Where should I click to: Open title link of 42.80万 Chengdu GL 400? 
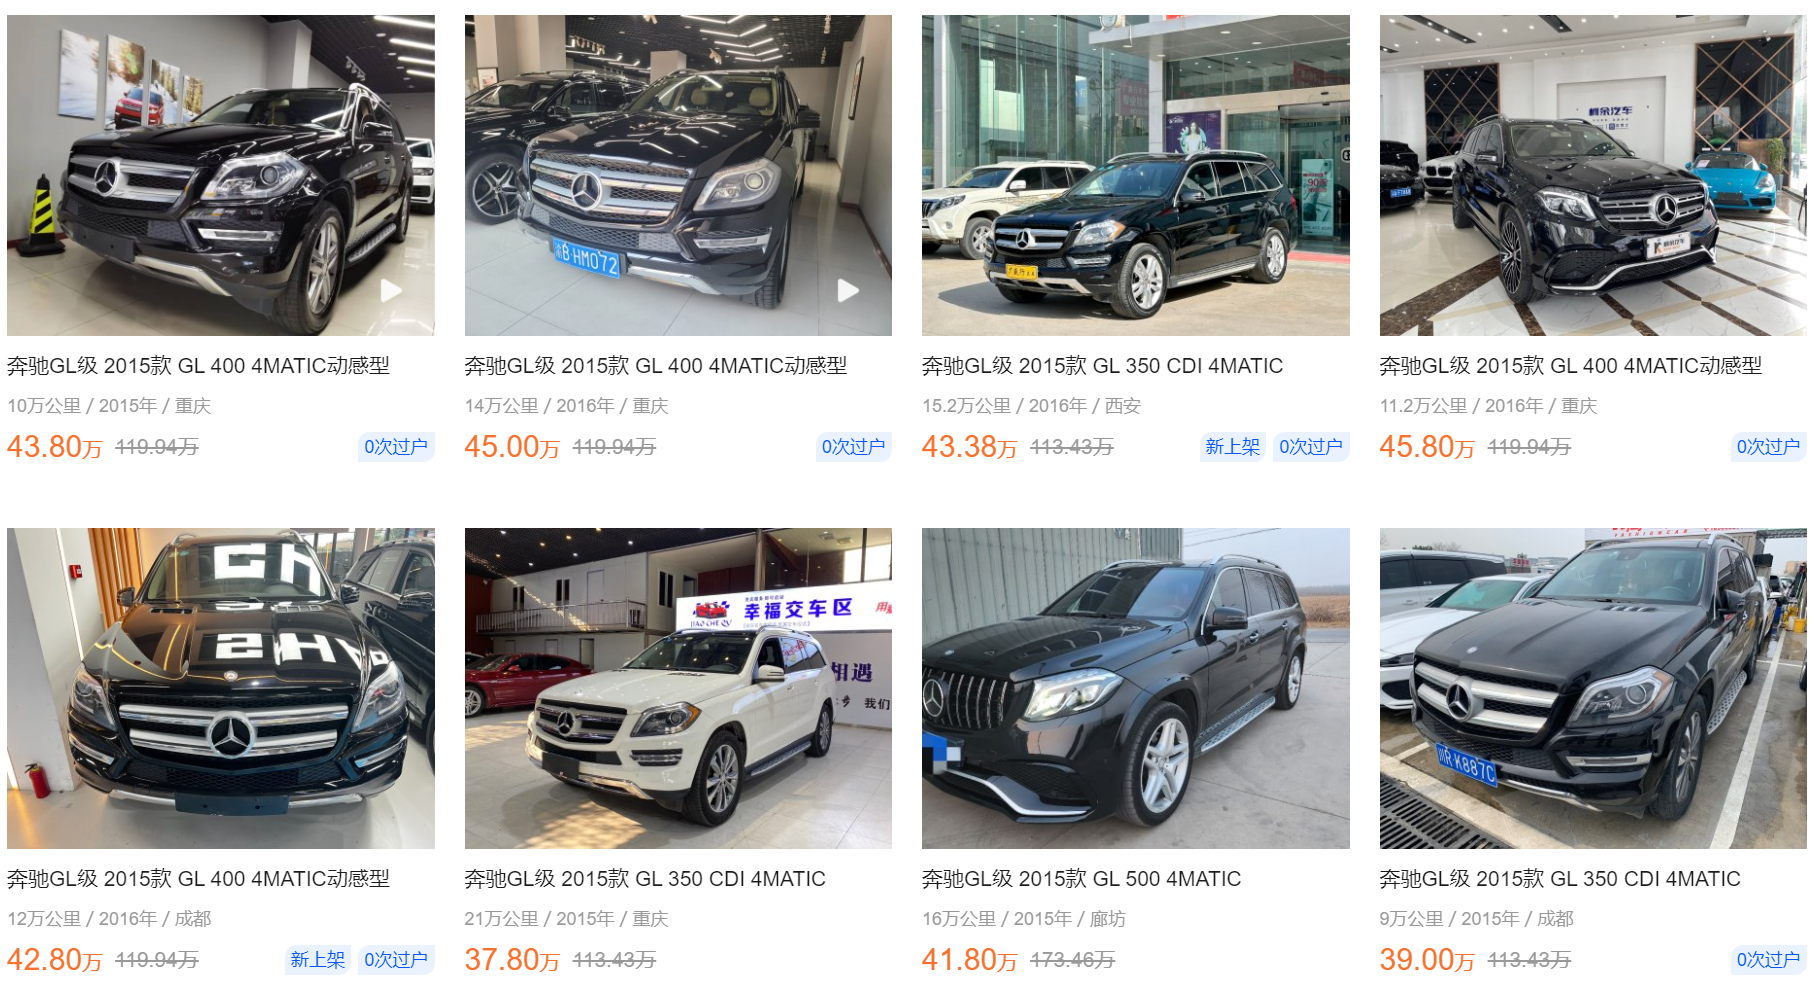(198, 879)
